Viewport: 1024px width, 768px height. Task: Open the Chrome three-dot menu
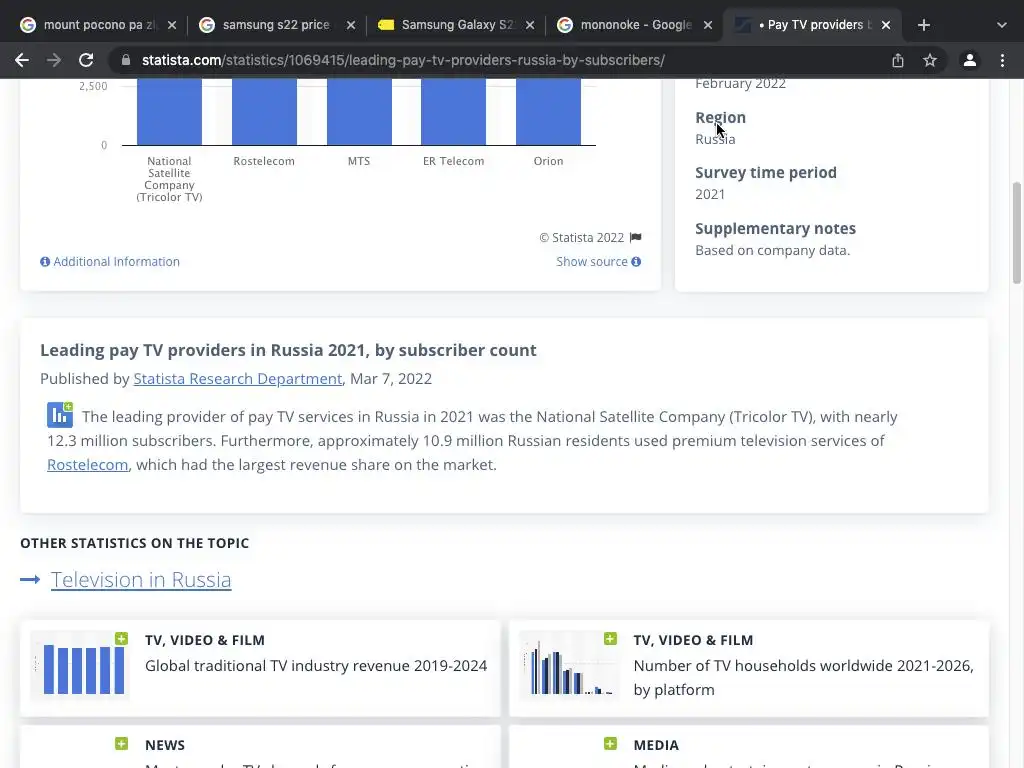[x=1002, y=60]
